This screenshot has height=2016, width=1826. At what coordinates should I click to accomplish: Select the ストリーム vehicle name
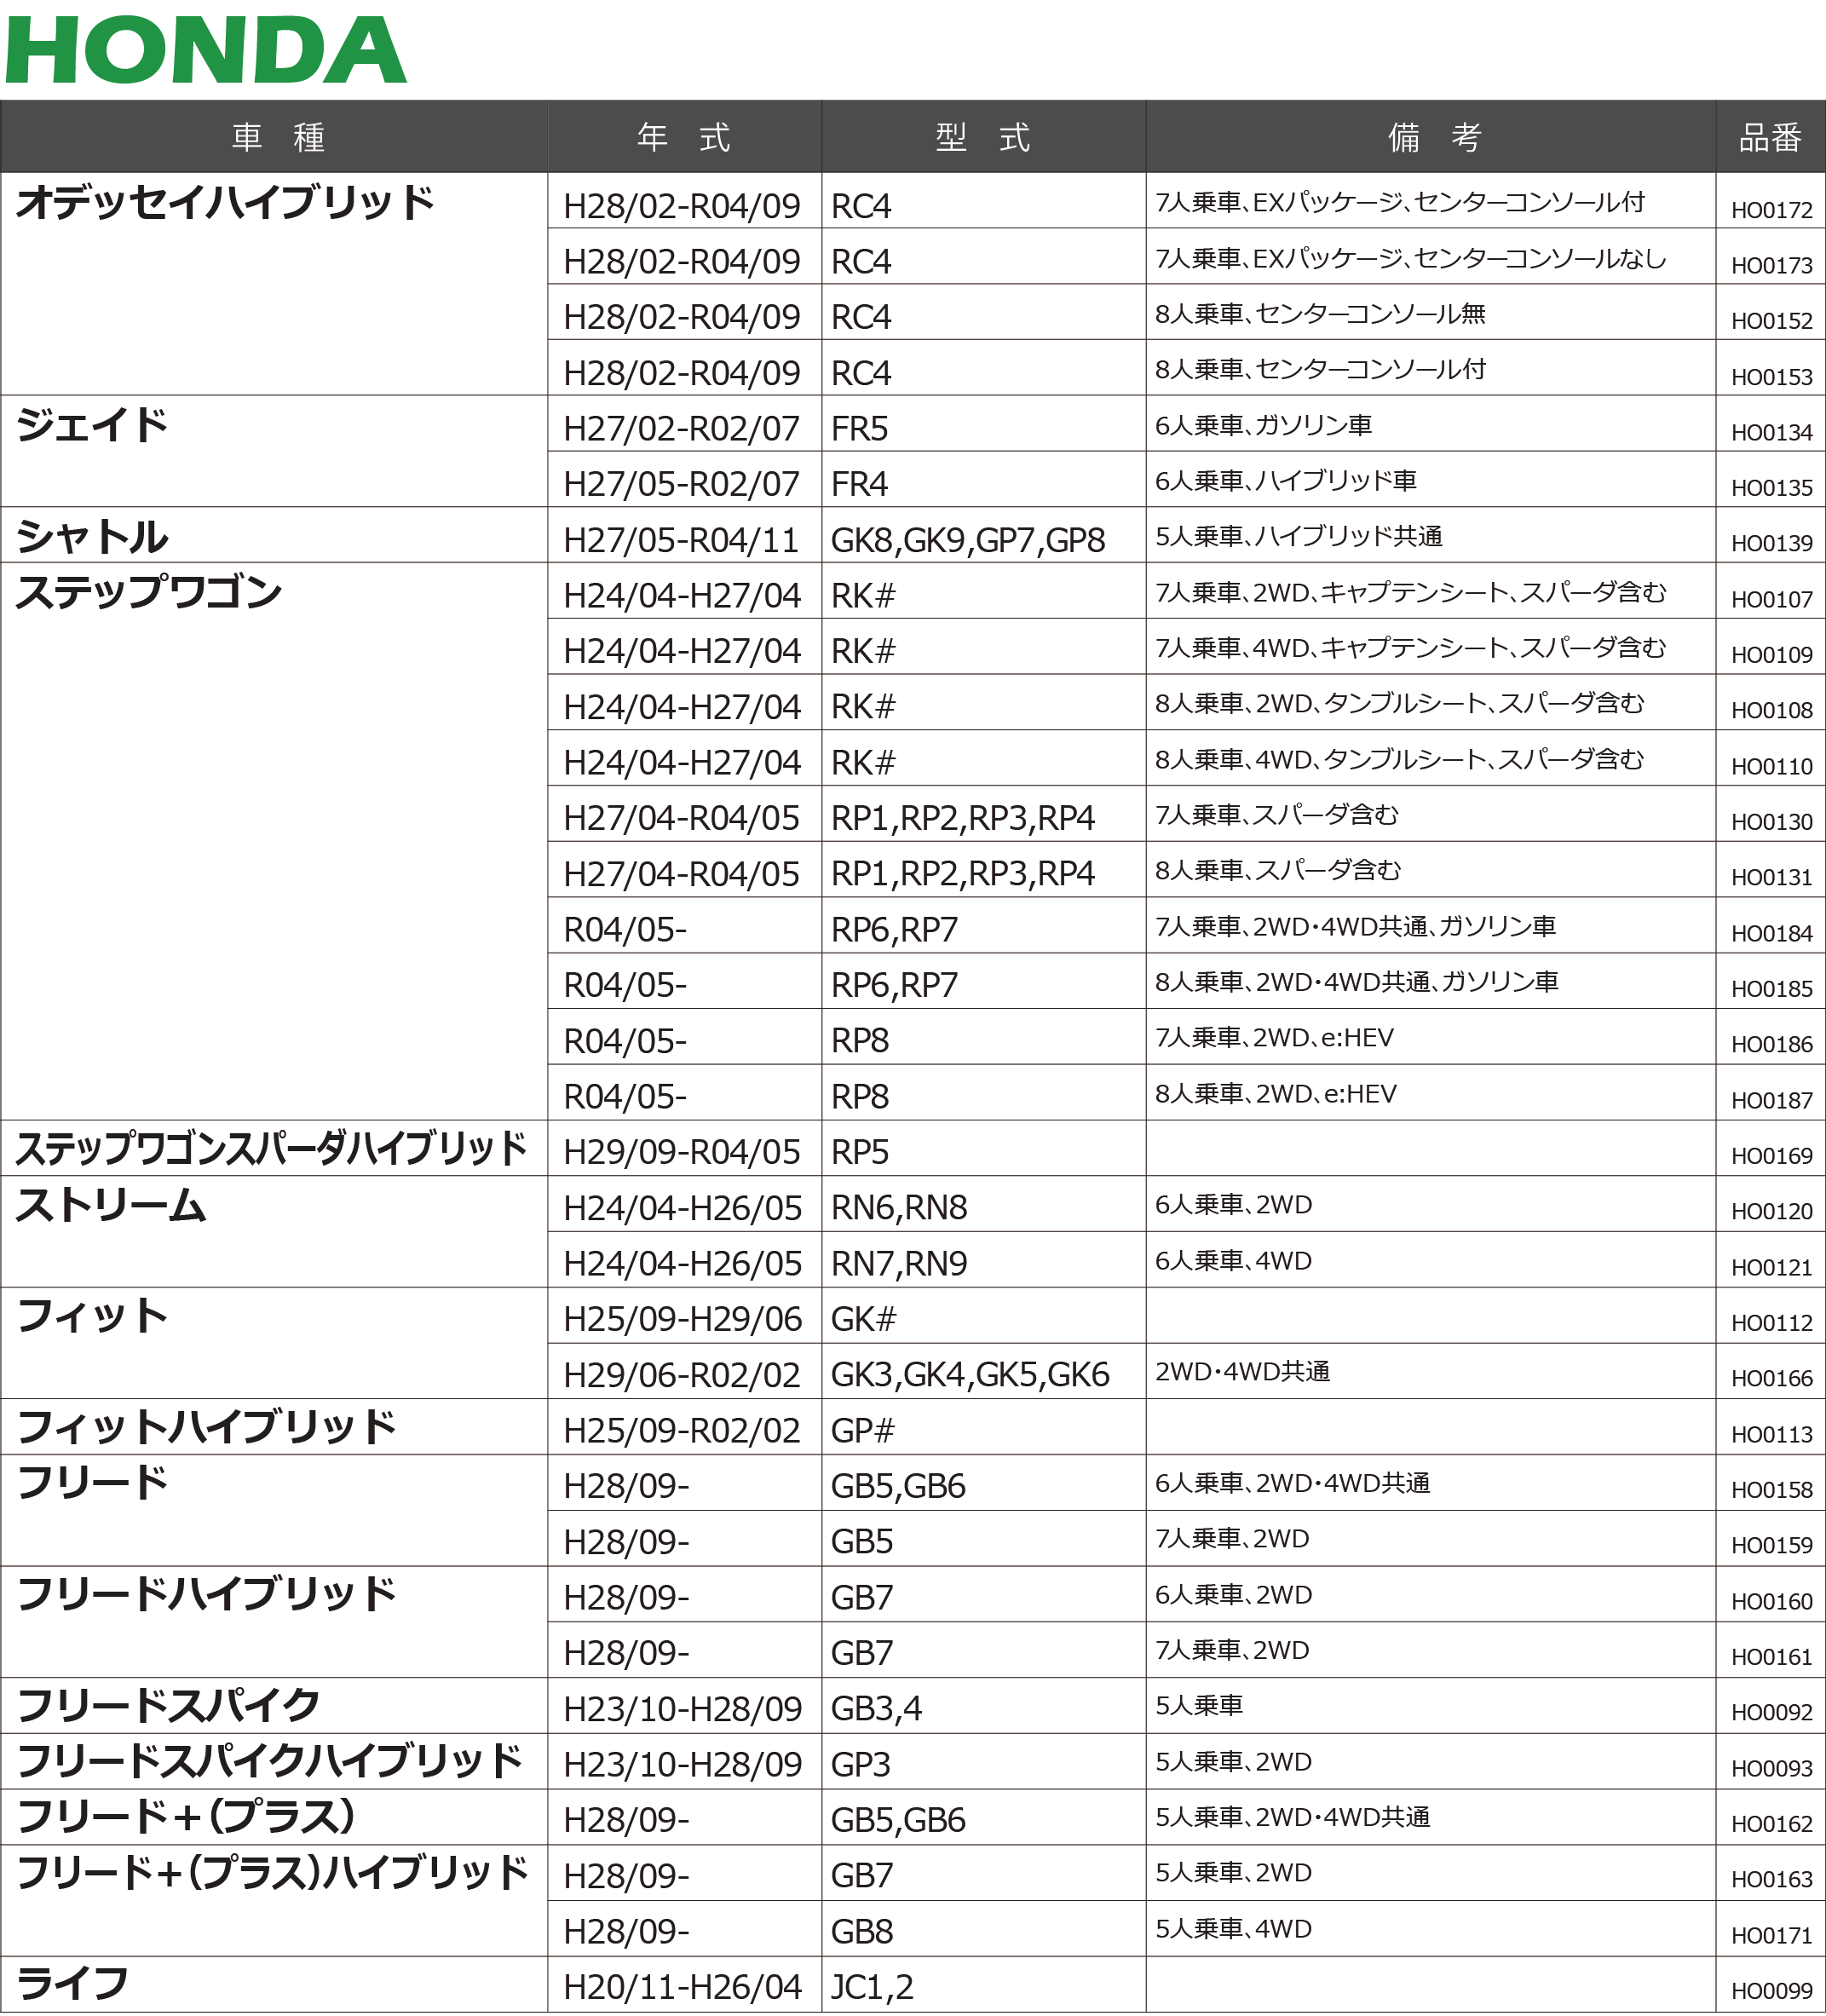110,1205
